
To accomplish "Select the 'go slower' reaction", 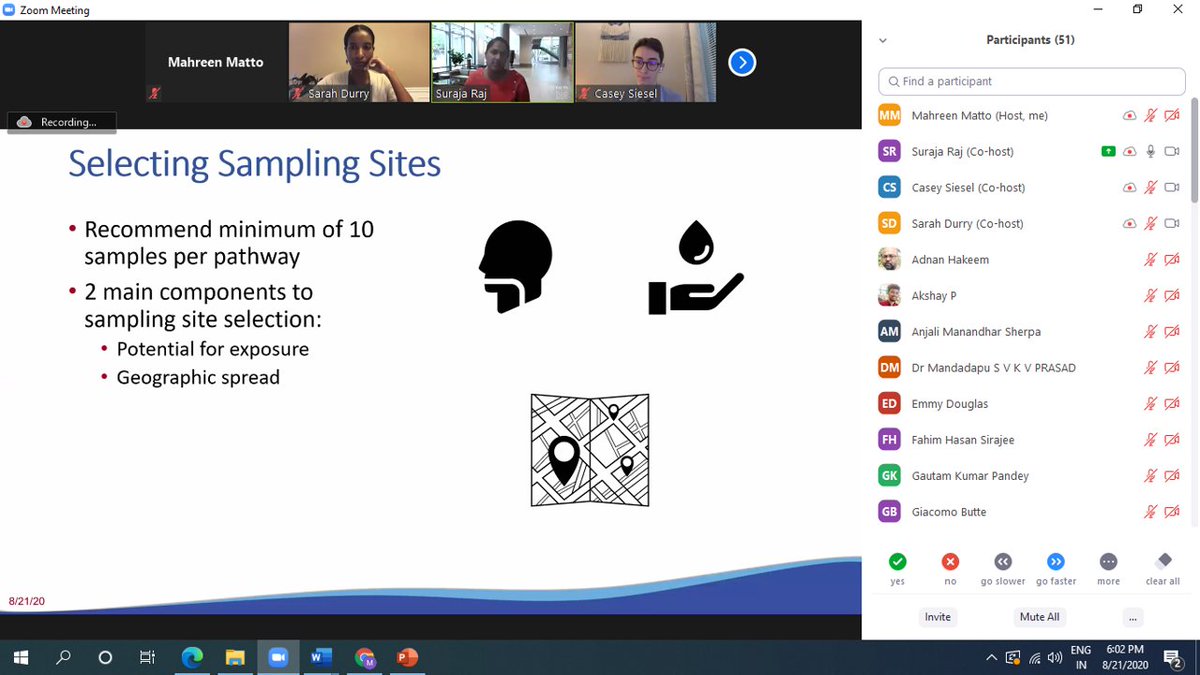I will 1003,561.
